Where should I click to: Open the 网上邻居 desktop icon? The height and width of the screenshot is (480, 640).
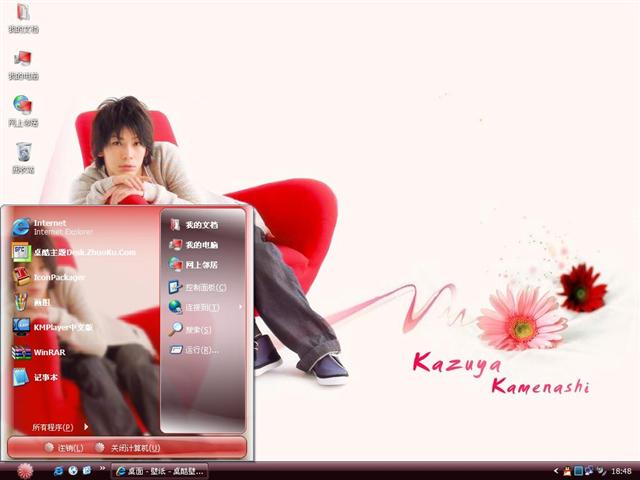click(23, 111)
